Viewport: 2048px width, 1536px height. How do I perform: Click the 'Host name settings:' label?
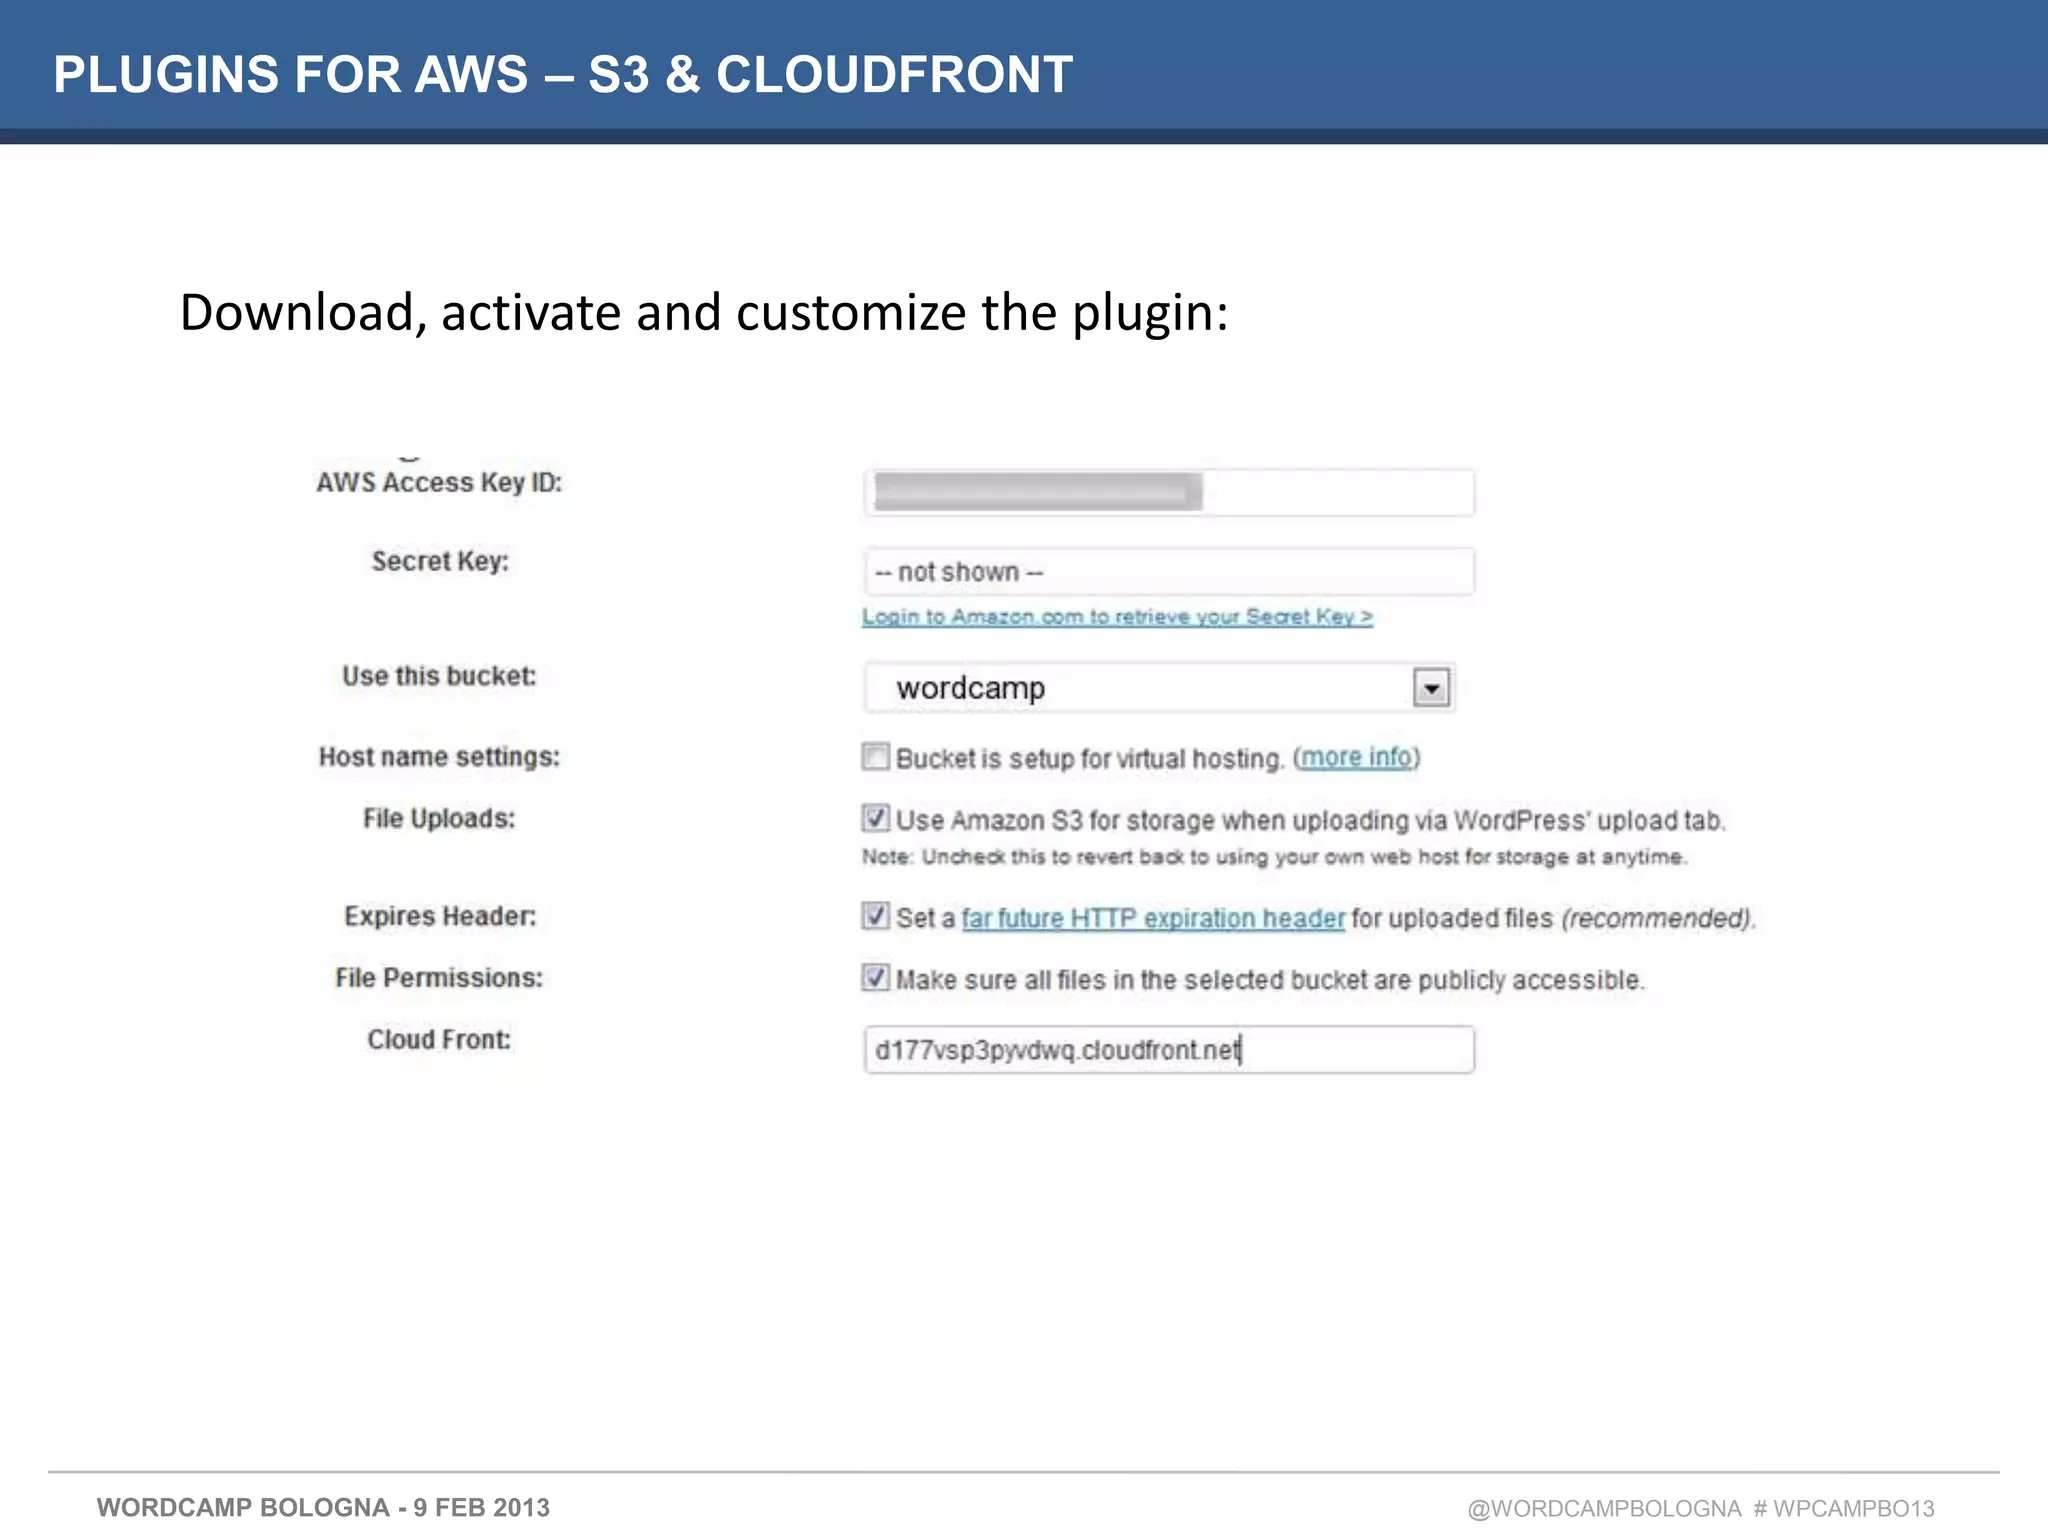point(439,757)
